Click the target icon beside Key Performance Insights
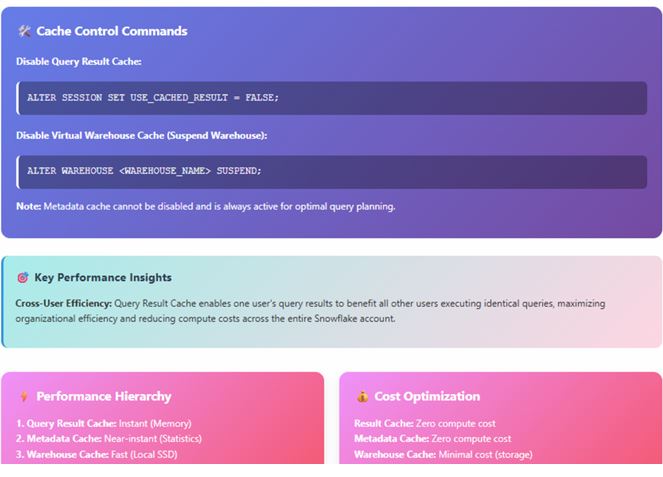 point(23,278)
